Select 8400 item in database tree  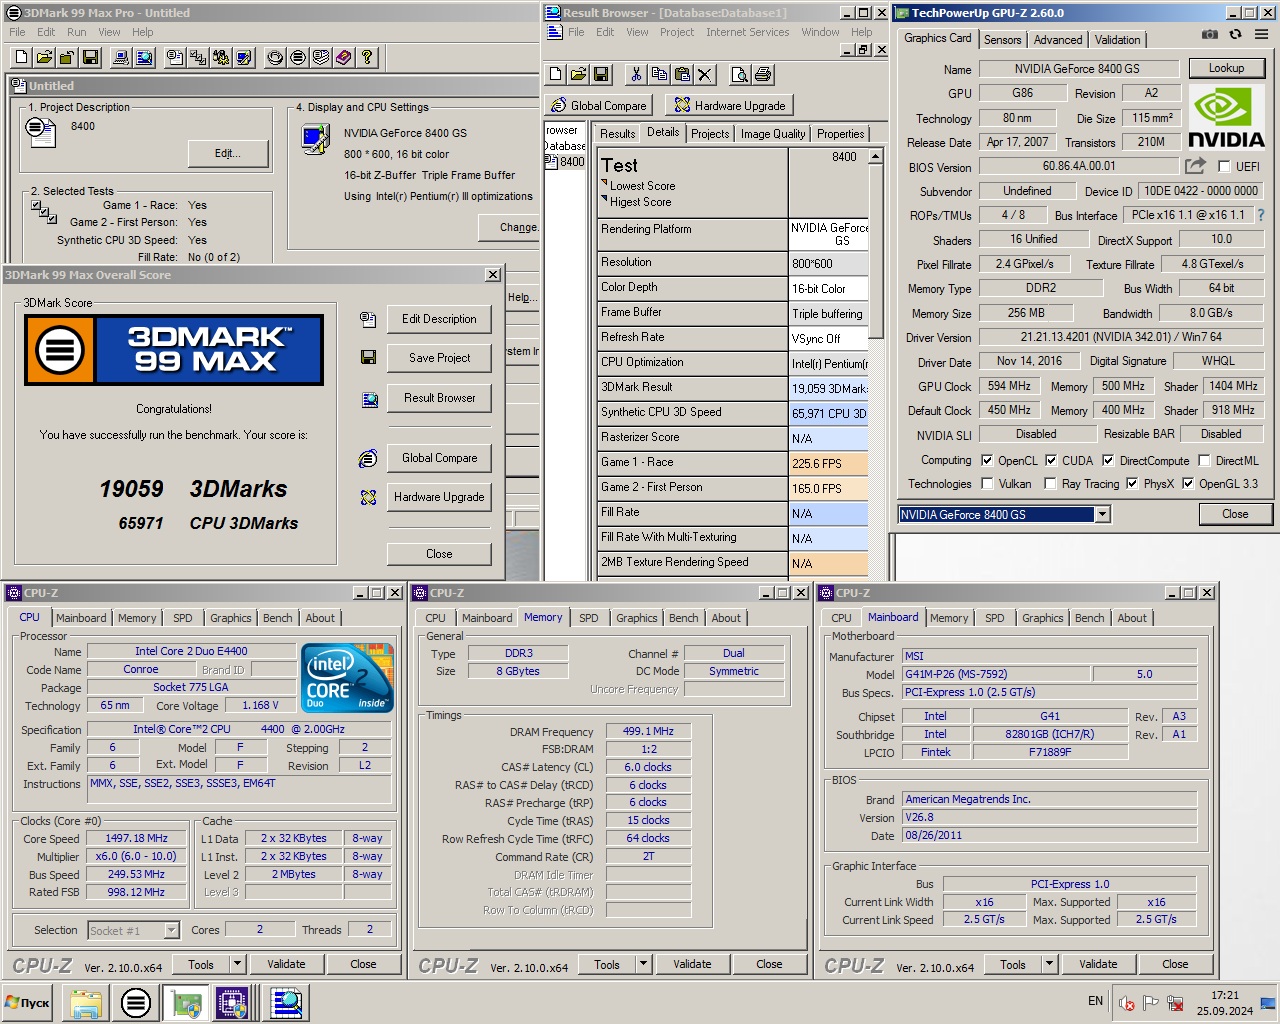coord(566,162)
